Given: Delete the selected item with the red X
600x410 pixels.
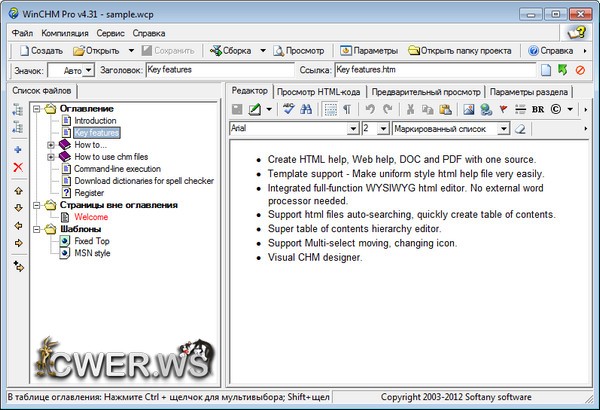Looking at the screenshot, I should [18, 167].
